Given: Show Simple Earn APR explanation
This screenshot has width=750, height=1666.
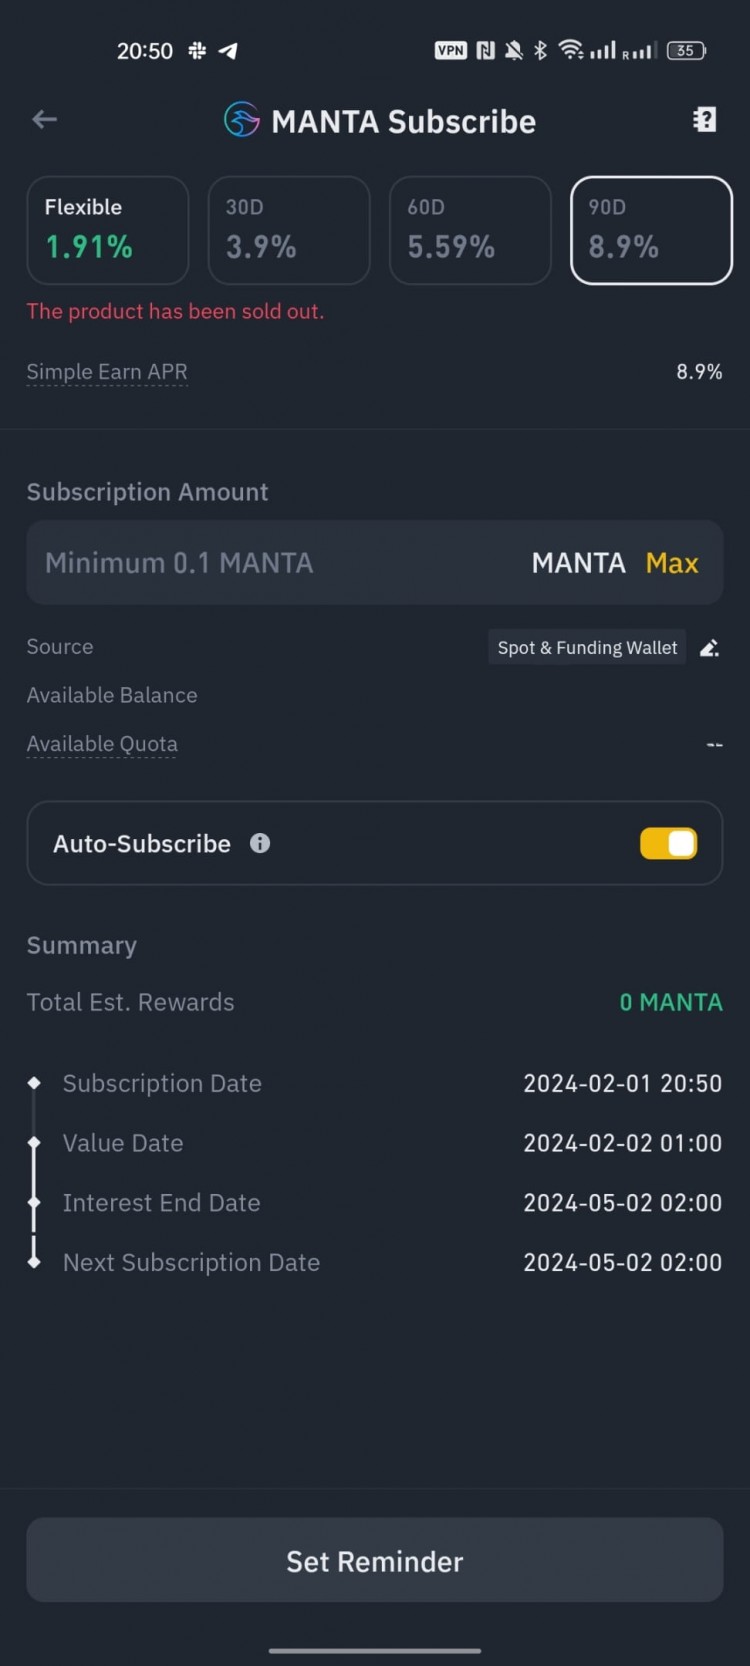Looking at the screenshot, I should (x=107, y=372).
